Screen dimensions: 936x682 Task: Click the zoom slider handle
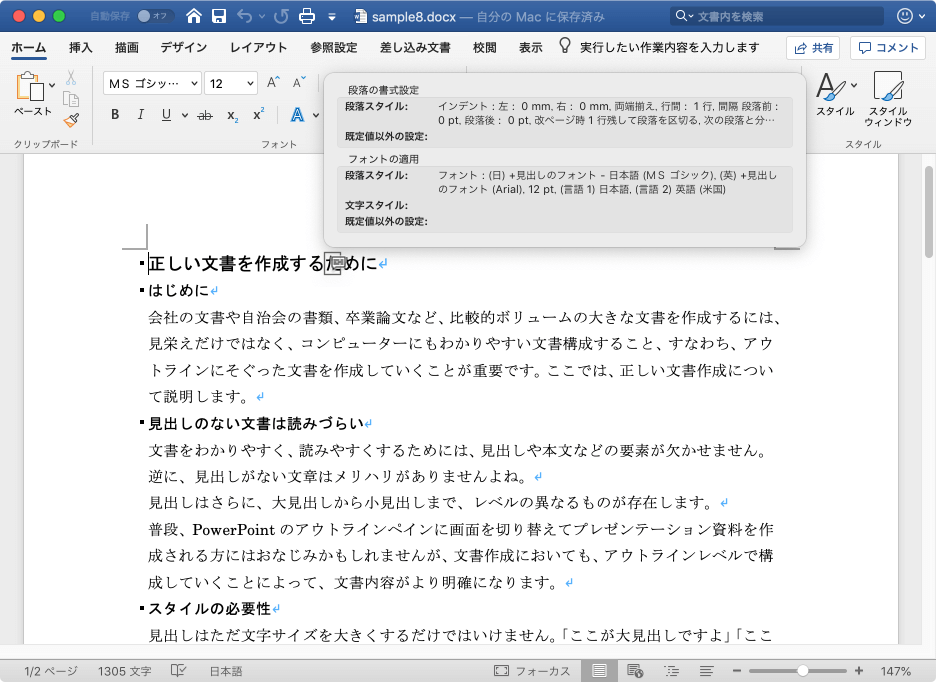(803, 671)
